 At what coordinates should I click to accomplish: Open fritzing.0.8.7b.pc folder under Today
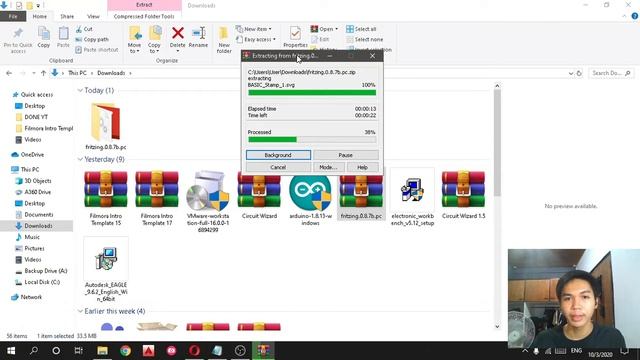pyautogui.click(x=106, y=126)
